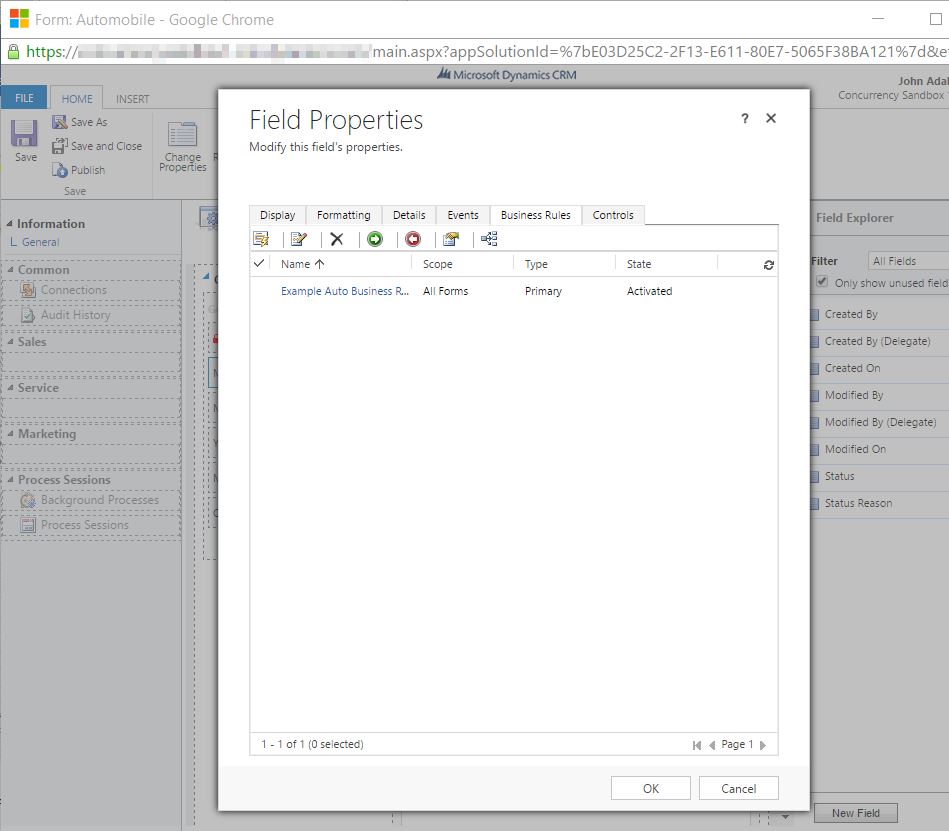The width and height of the screenshot is (949, 831).
Task: Sort the list by the Name column
Action: [302, 264]
